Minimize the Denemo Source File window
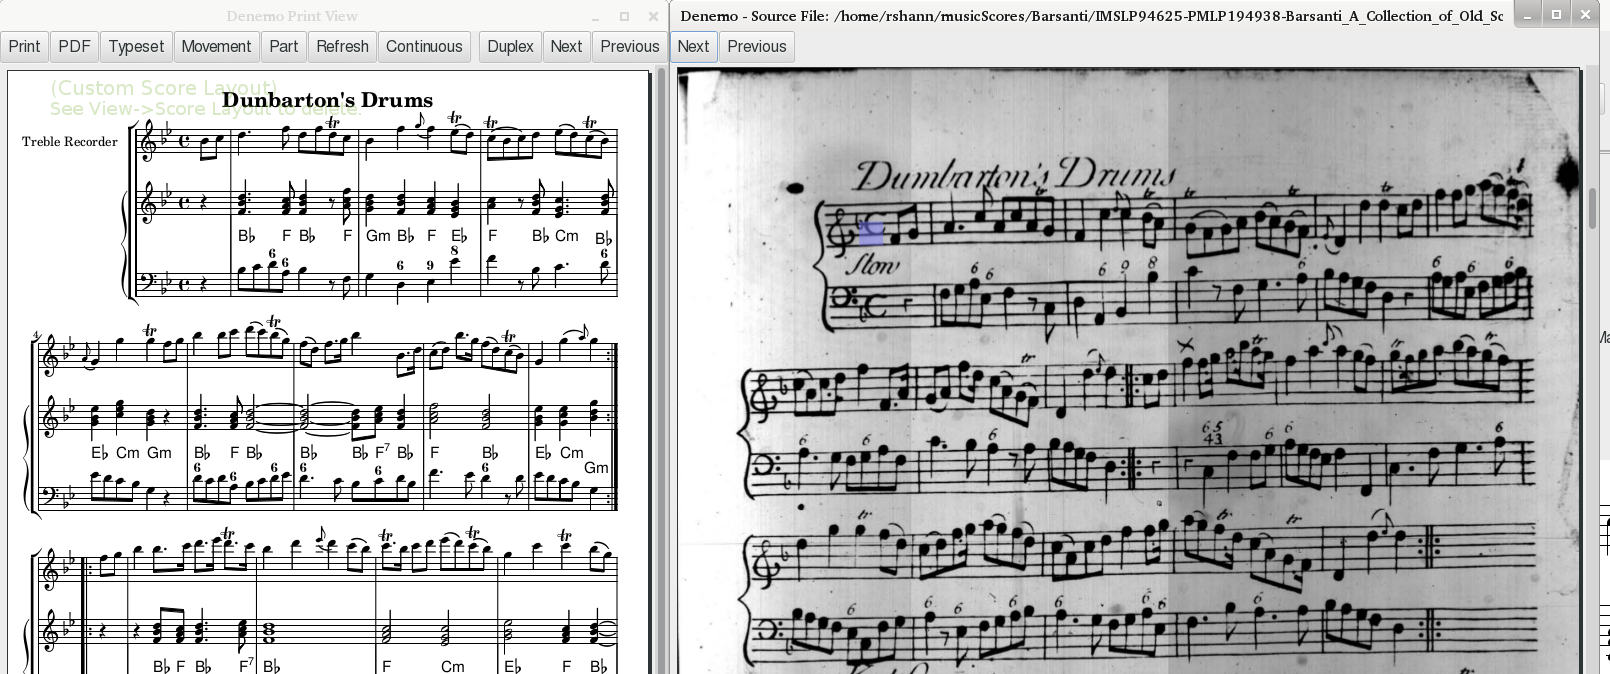The image size is (1610, 674). pos(1527,15)
